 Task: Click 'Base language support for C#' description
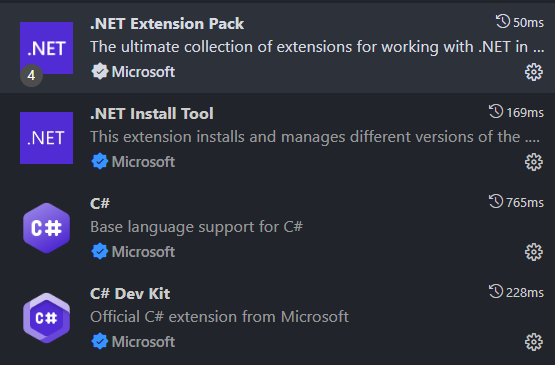coord(196,227)
